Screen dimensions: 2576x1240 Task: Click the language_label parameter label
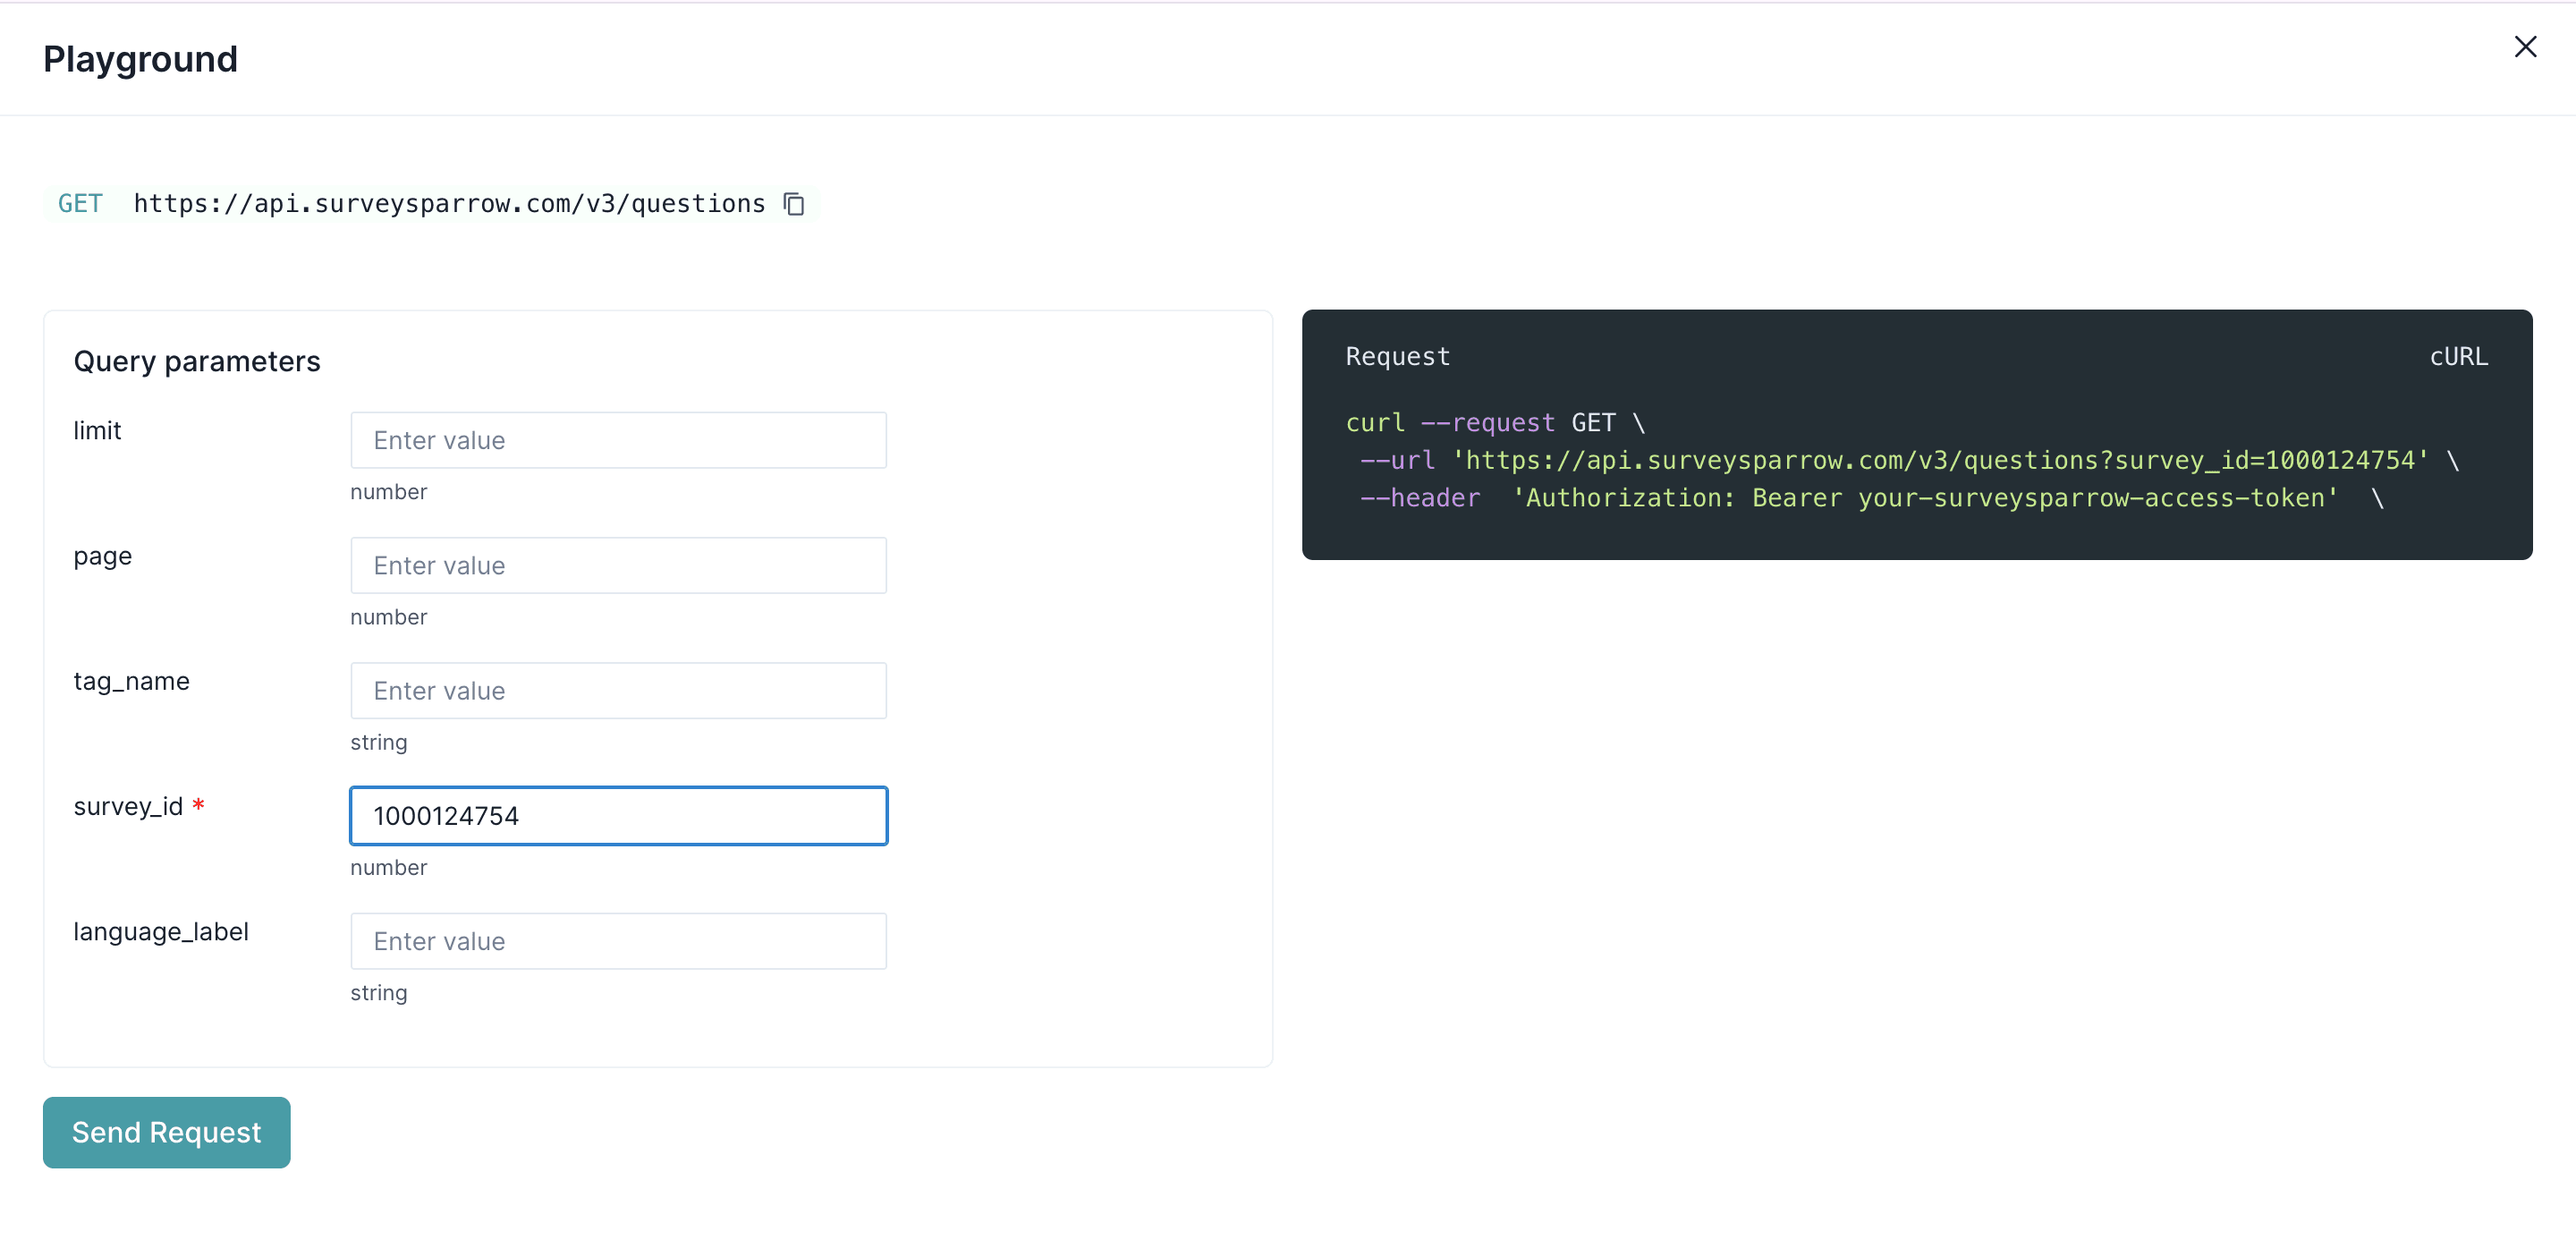coord(161,931)
